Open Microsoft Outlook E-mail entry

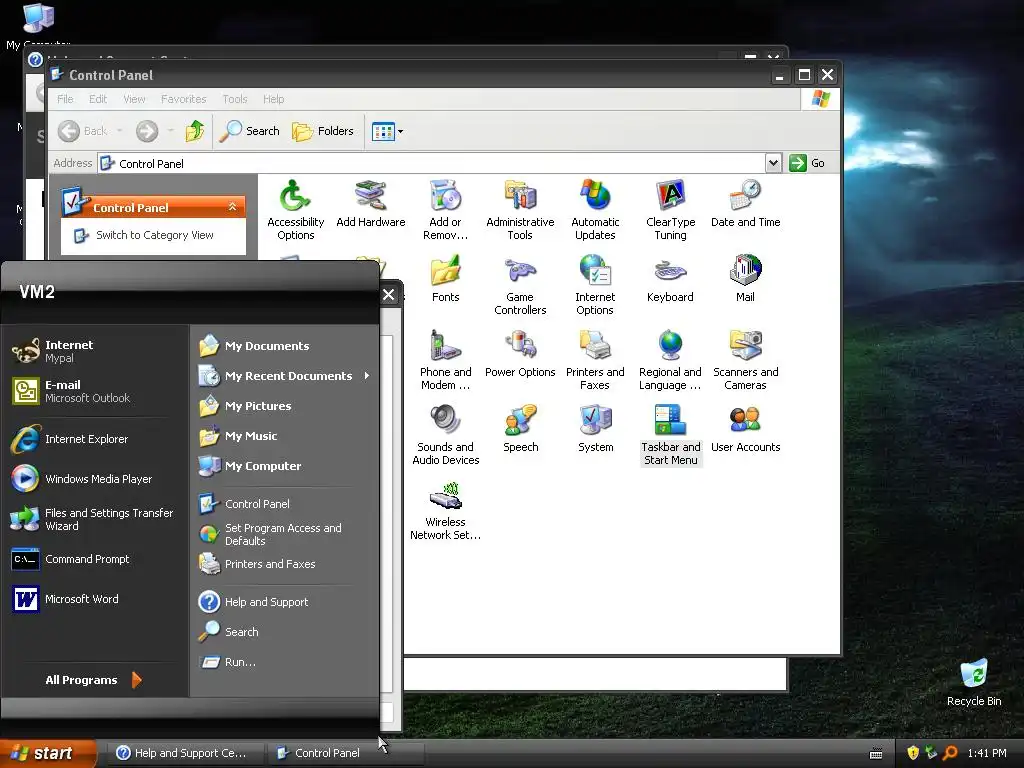95,391
